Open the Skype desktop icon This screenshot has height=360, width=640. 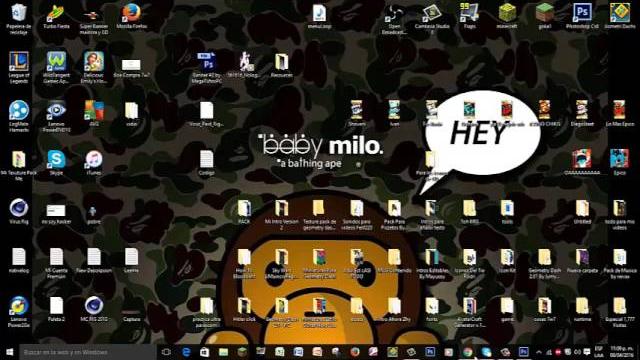pyautogui.click(x=56, y=162)
